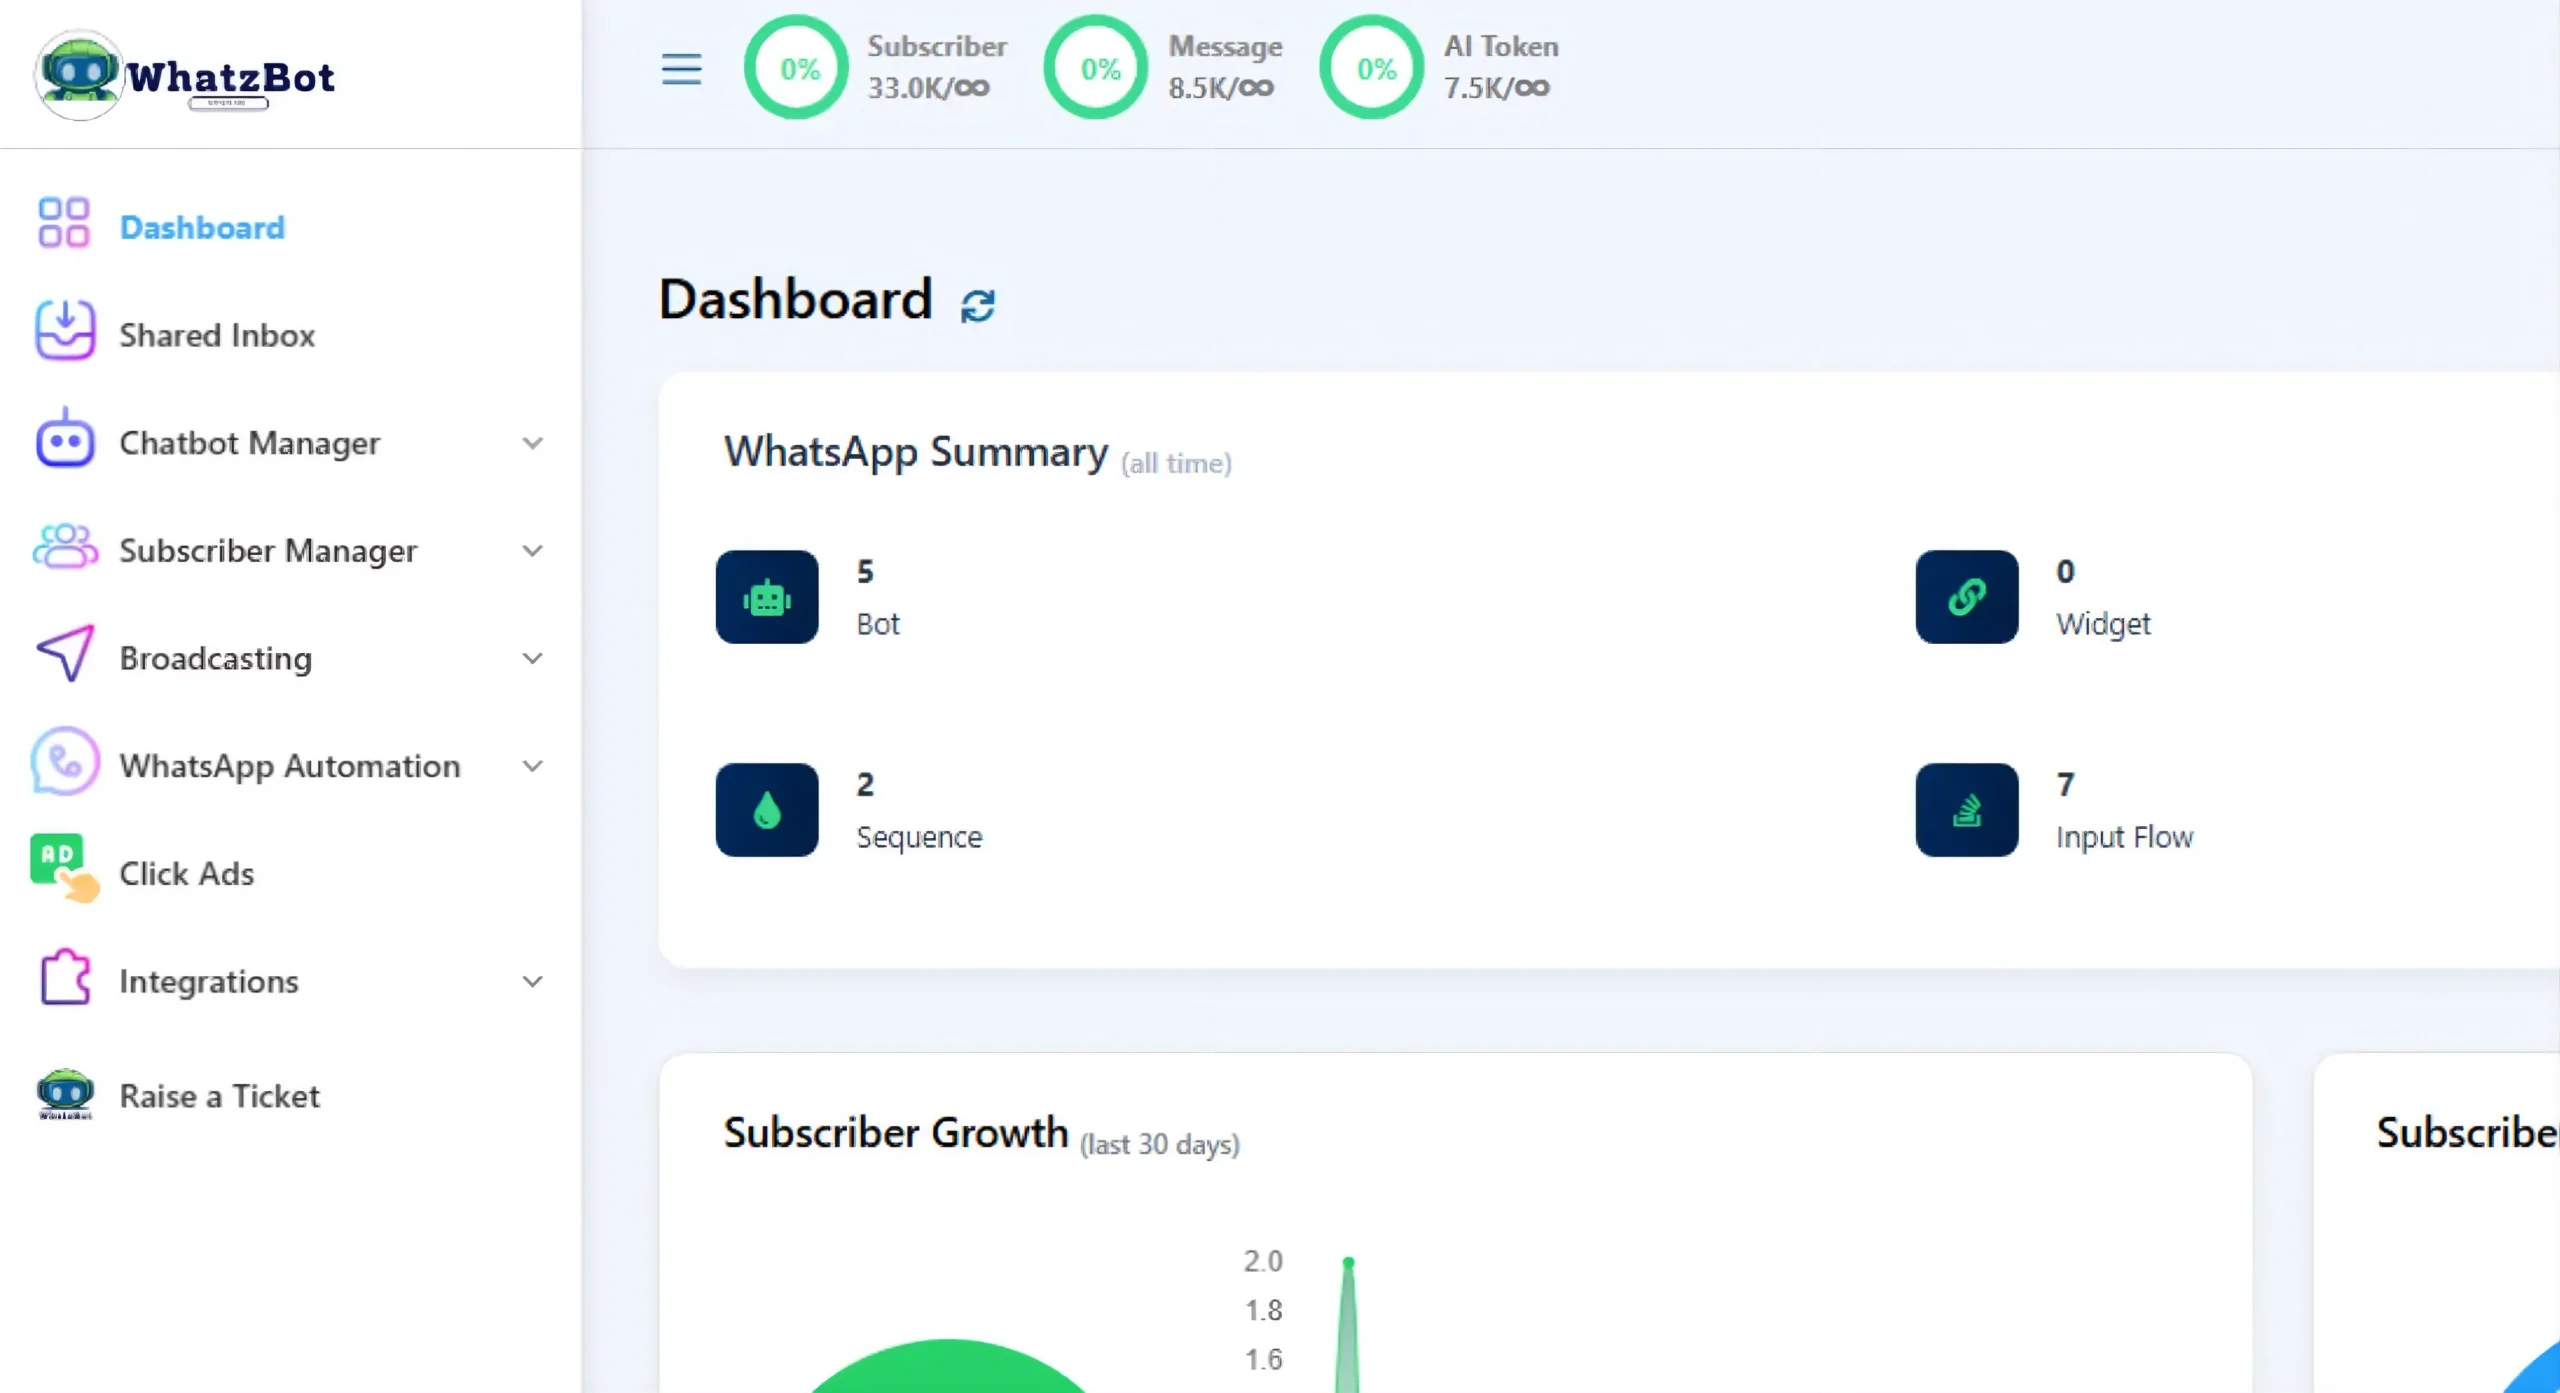Click the Bot robot summary icon
The image size is (2560, 1393).
point(767,597)
